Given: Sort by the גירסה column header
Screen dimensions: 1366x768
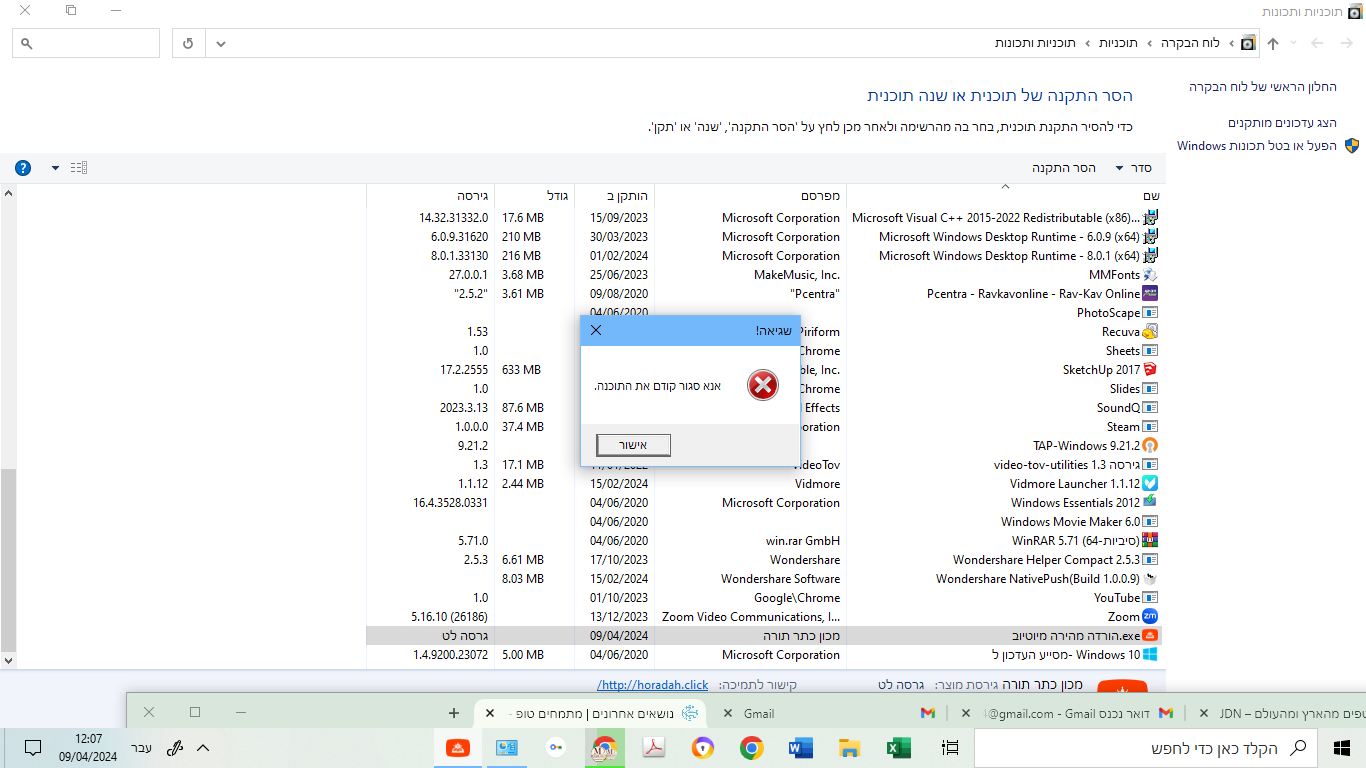Looking at the screenshot, I should [x=431, y=195].
